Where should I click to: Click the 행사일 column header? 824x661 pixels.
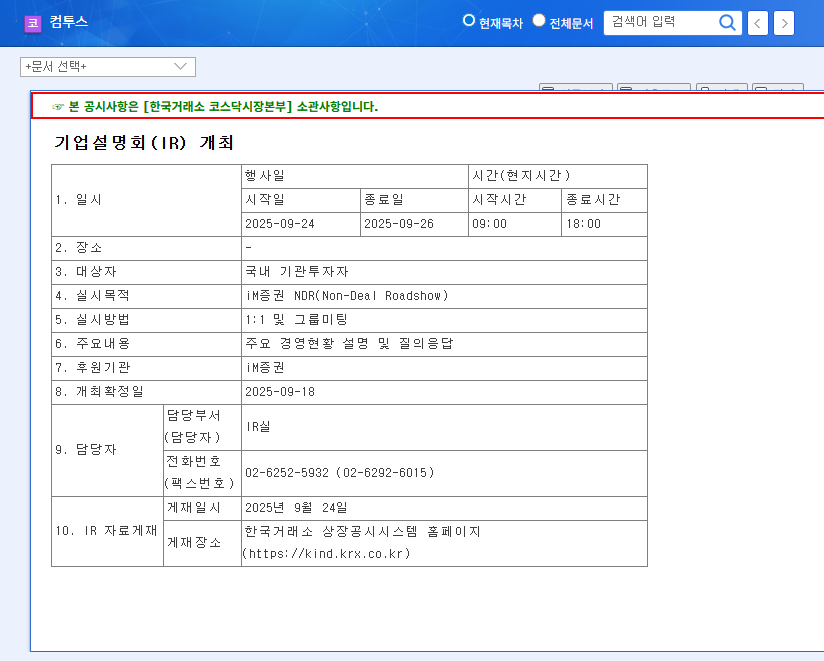coord(355,176)
